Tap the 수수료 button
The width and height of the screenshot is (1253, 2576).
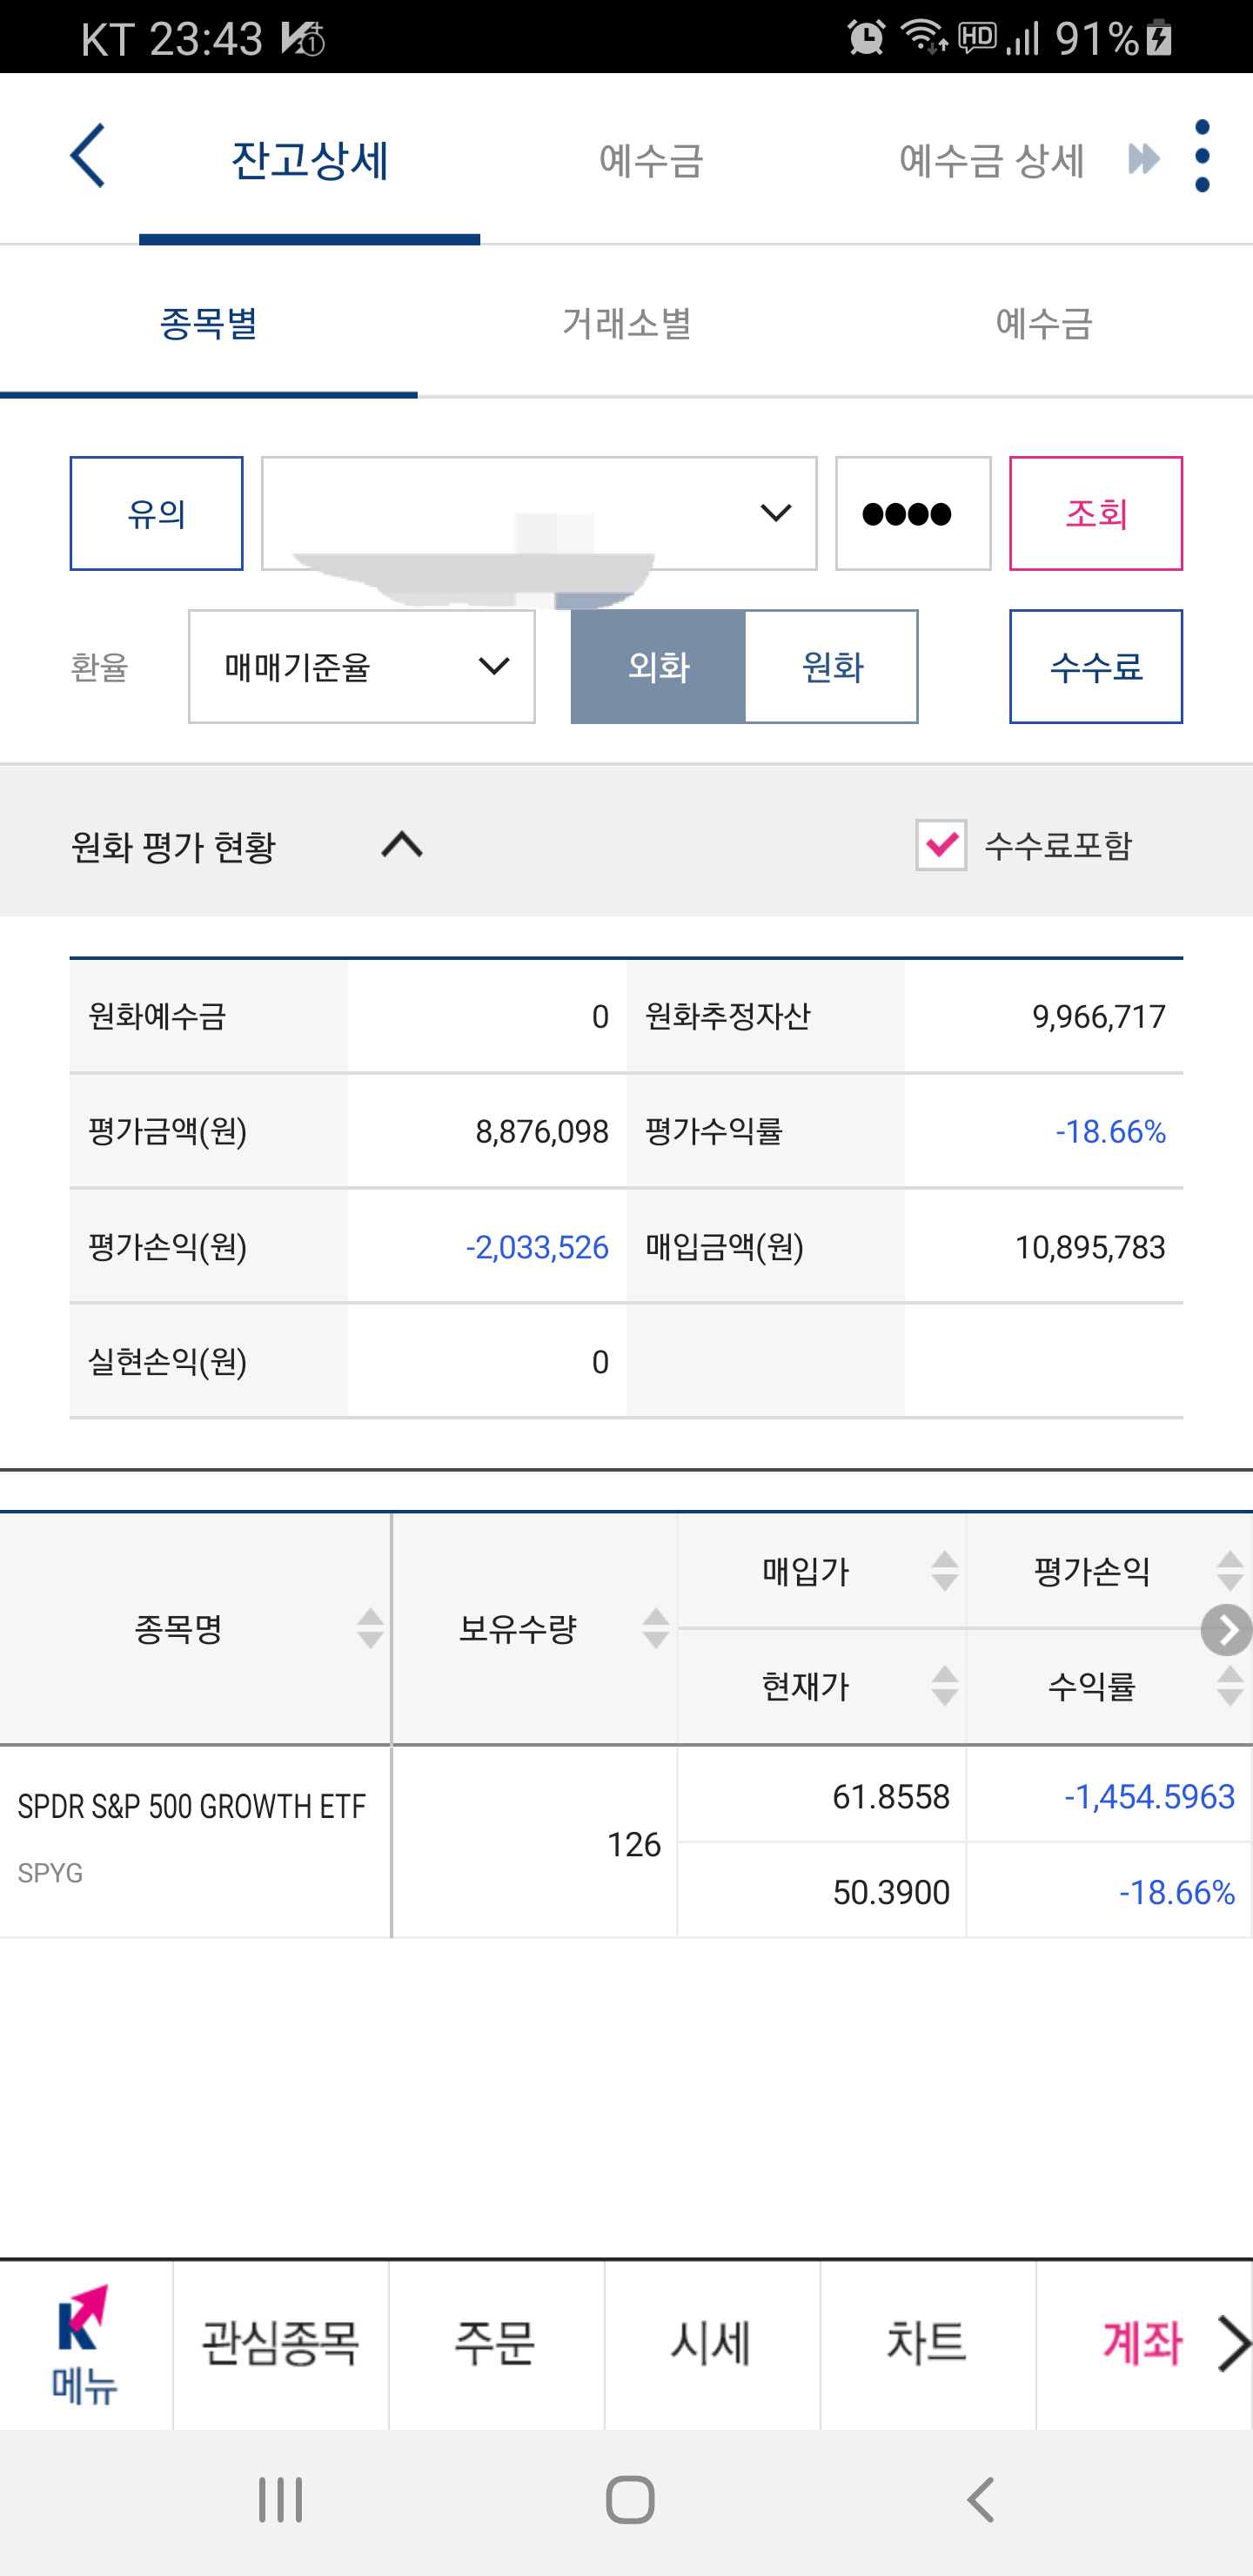click(x=1096, y=667)
